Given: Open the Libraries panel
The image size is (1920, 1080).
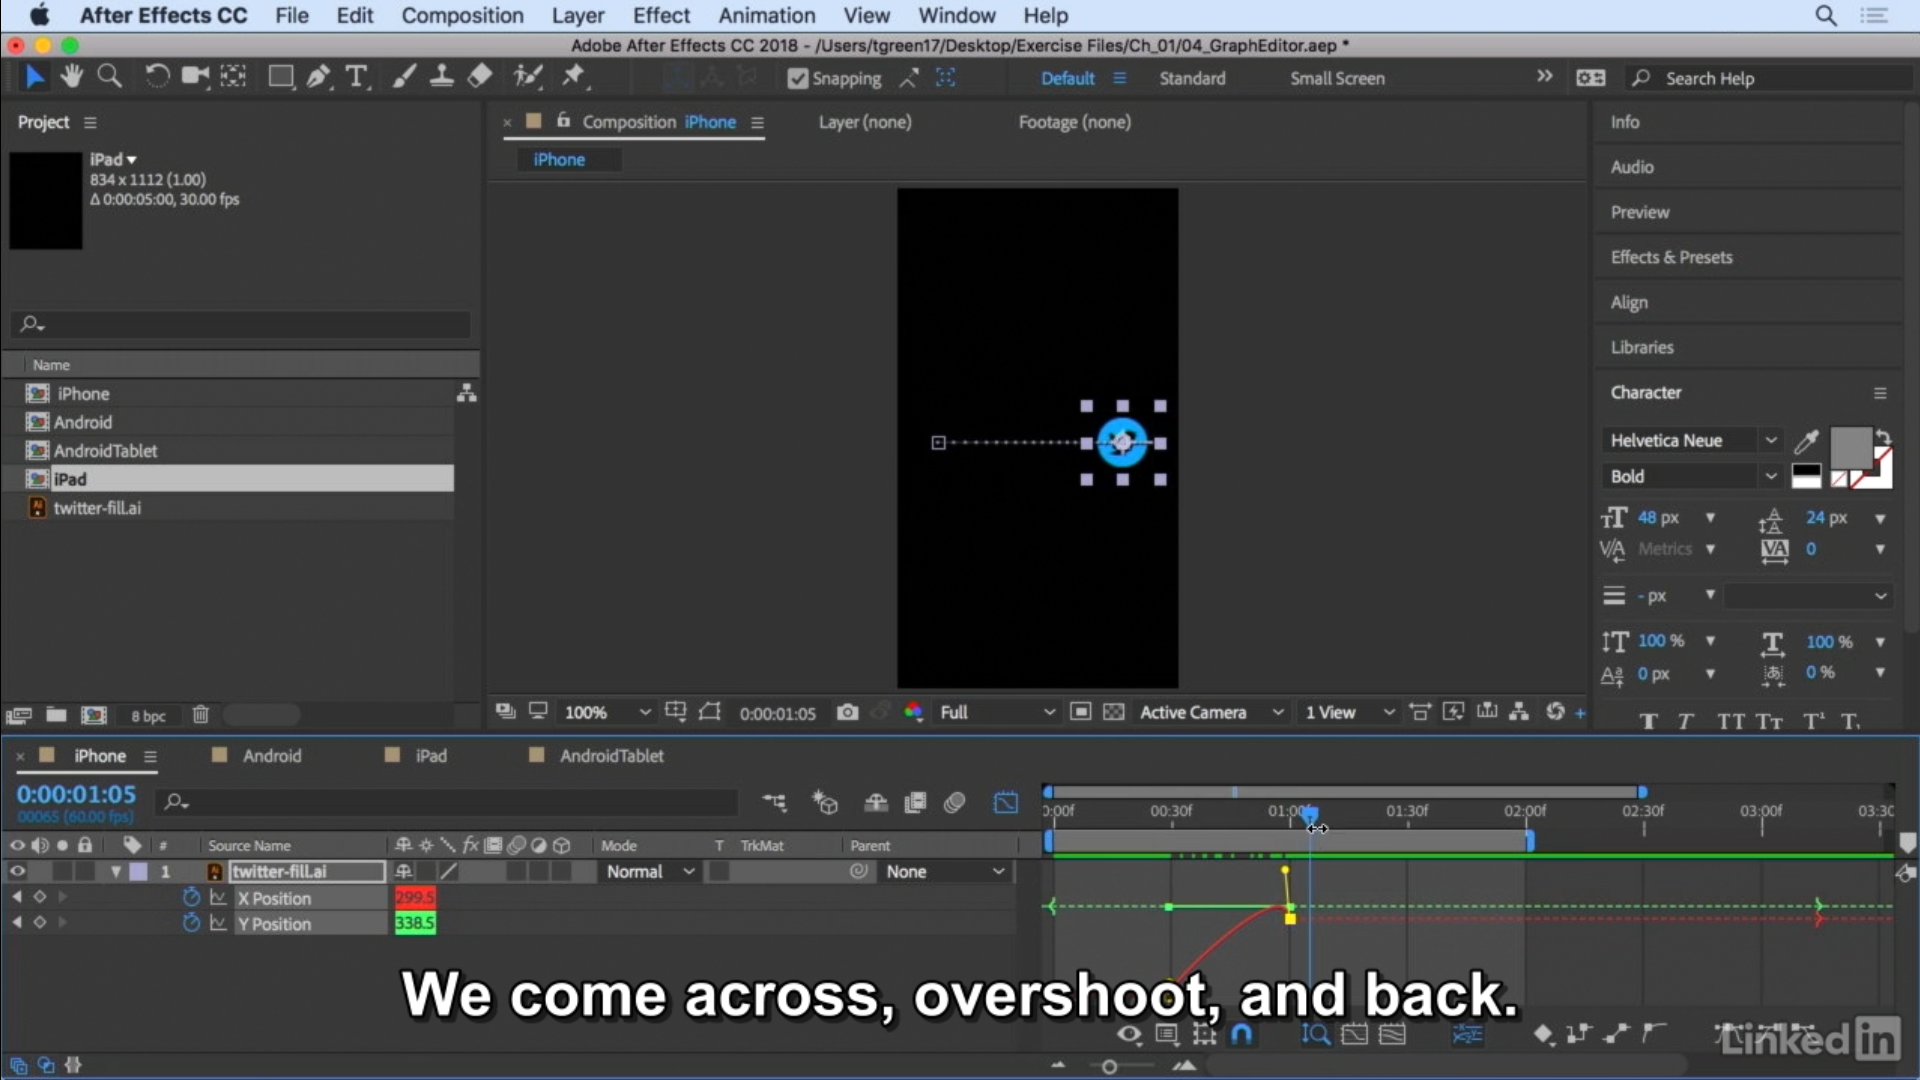Looking at the screenshot, I should coord(1642,347).
